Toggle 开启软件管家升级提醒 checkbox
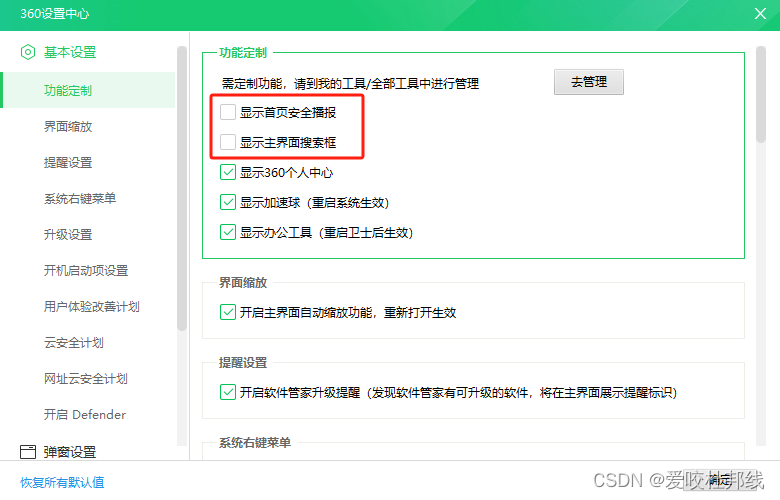Viewport: 780px width, 500px height. (x=228, y=393)
